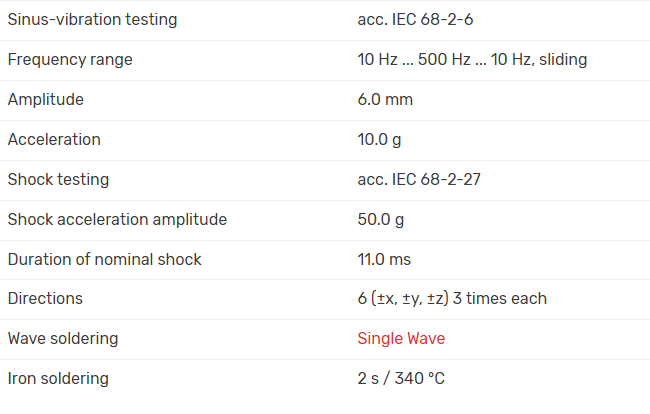
Task: Click the 6 (±x, ±y, ±z) directions value
Action: pos(452,299)
